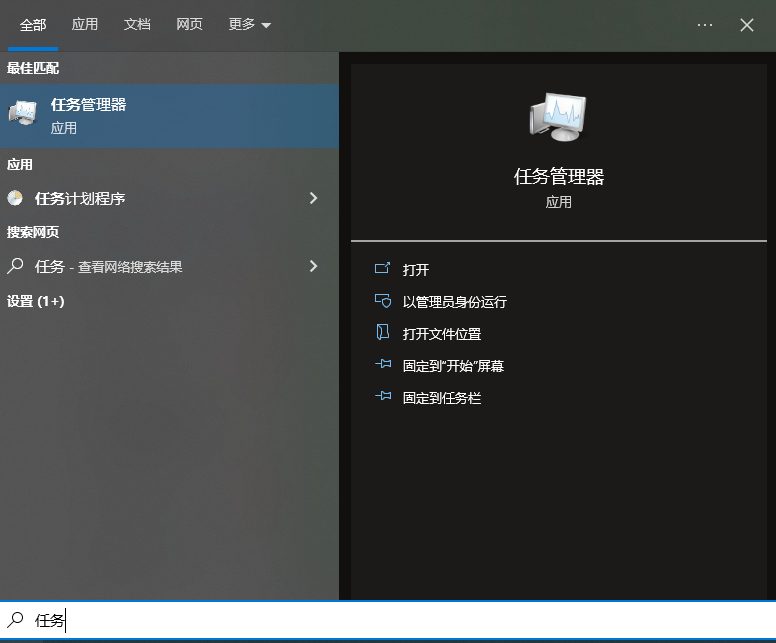Open the three-dot options menu
776x643 pixels.
705,25
